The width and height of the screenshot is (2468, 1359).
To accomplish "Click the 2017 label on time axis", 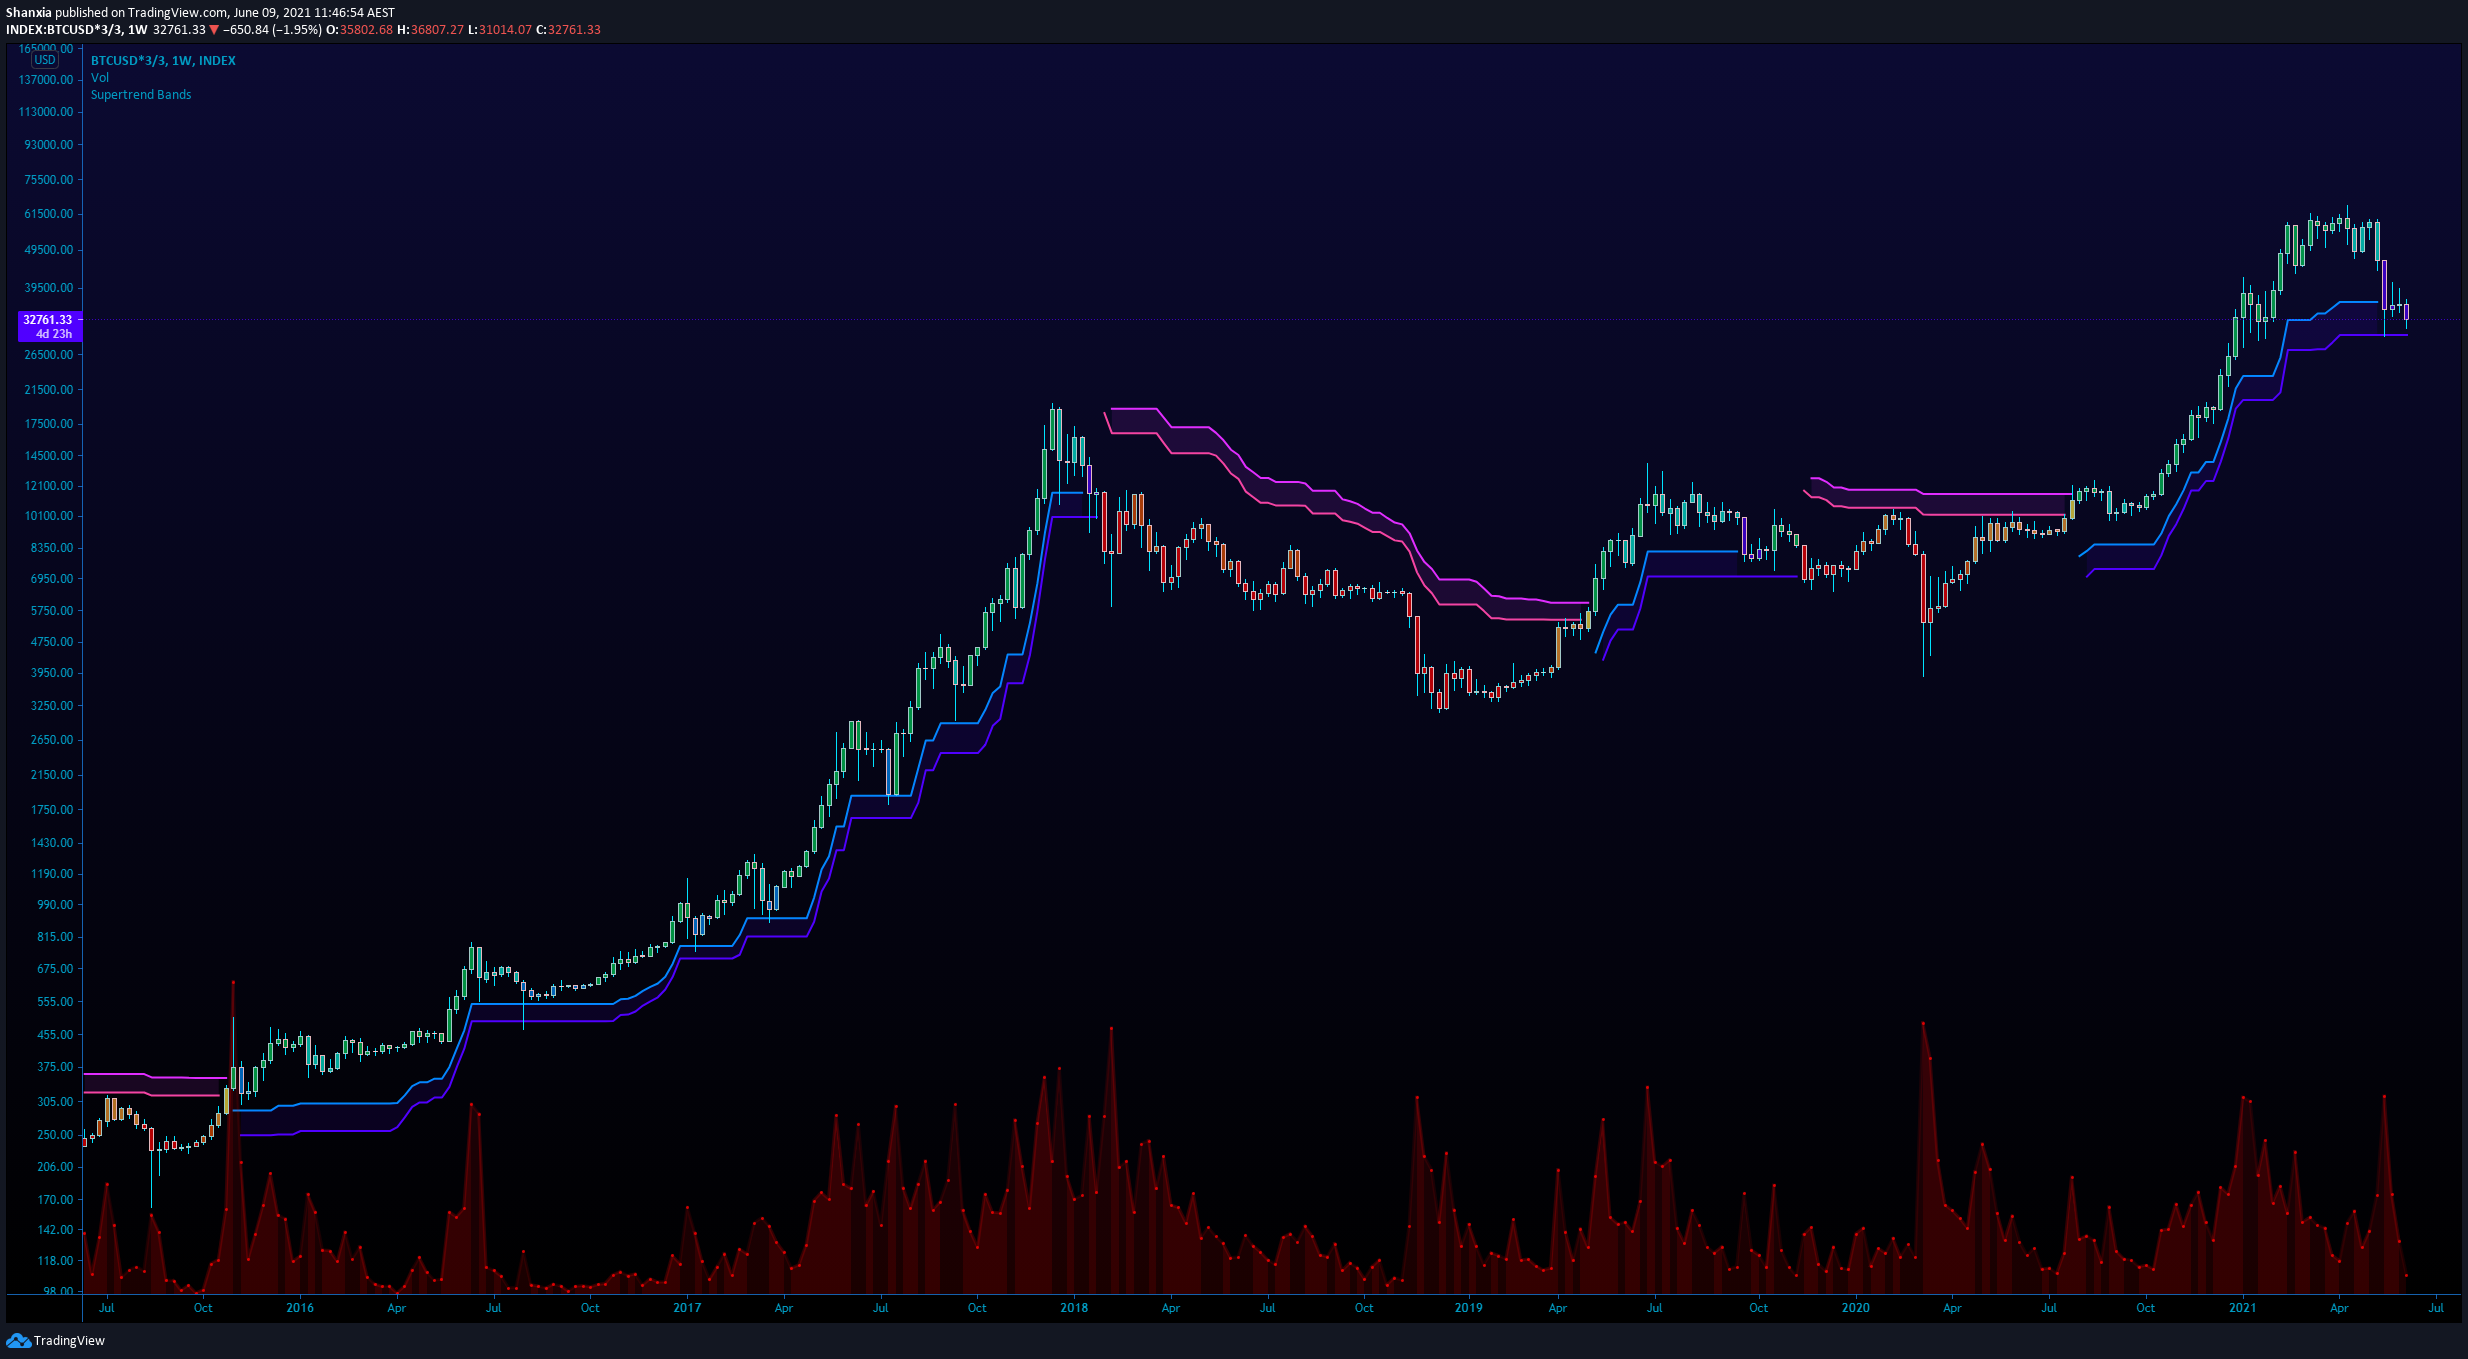I will [x=687, y=1308].
